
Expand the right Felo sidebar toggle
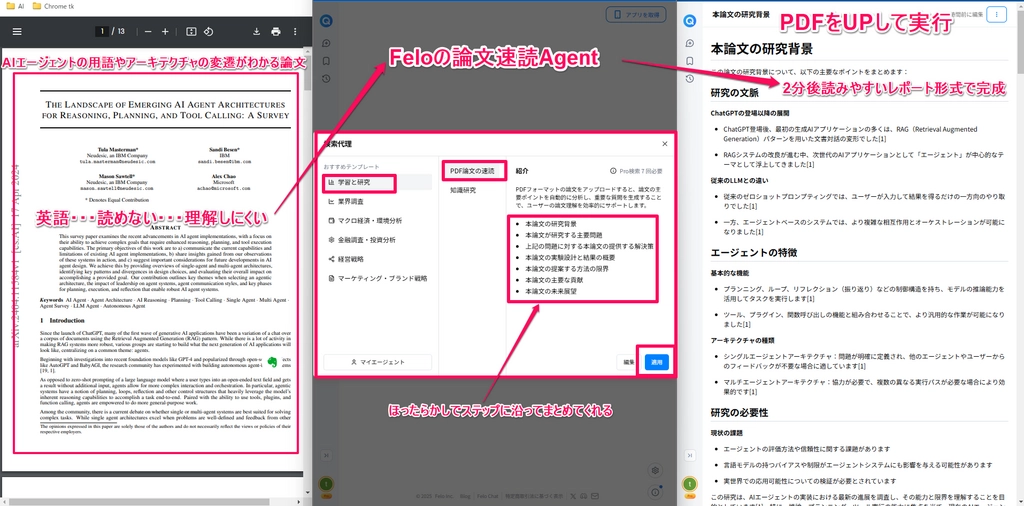tap(690, 455)
